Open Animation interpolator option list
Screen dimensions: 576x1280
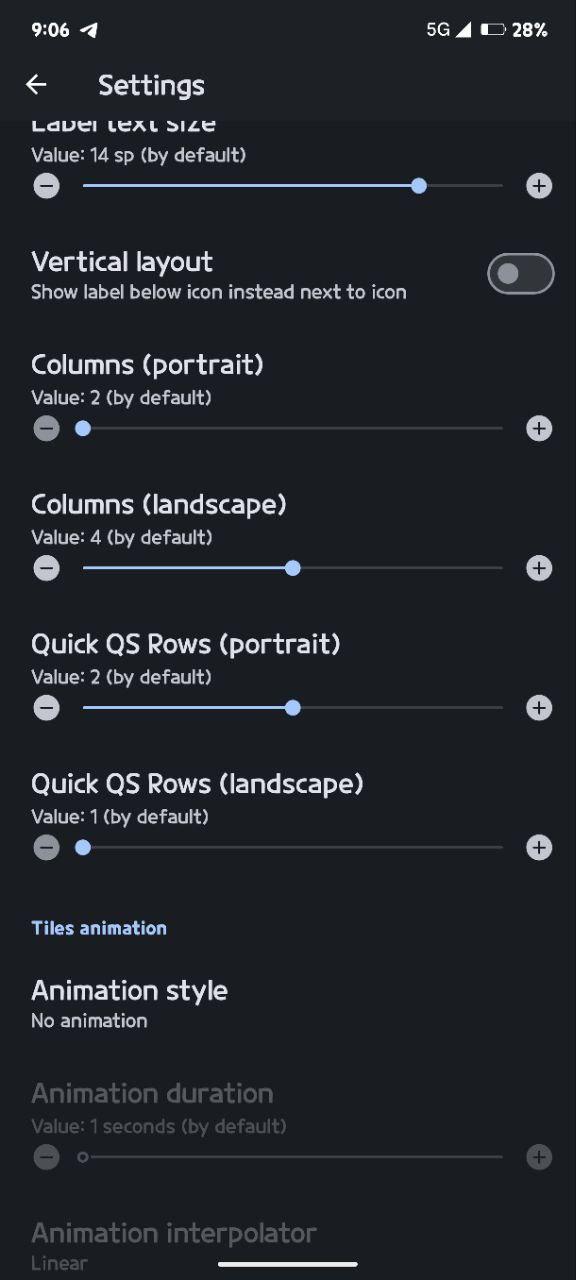coord(288,1245)
